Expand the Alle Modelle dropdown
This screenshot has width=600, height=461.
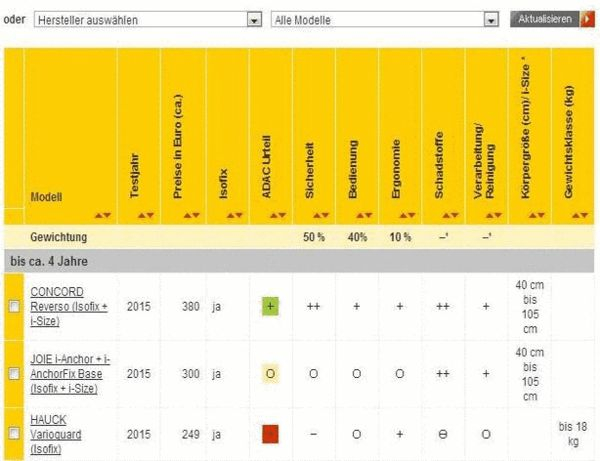point(385,20)
